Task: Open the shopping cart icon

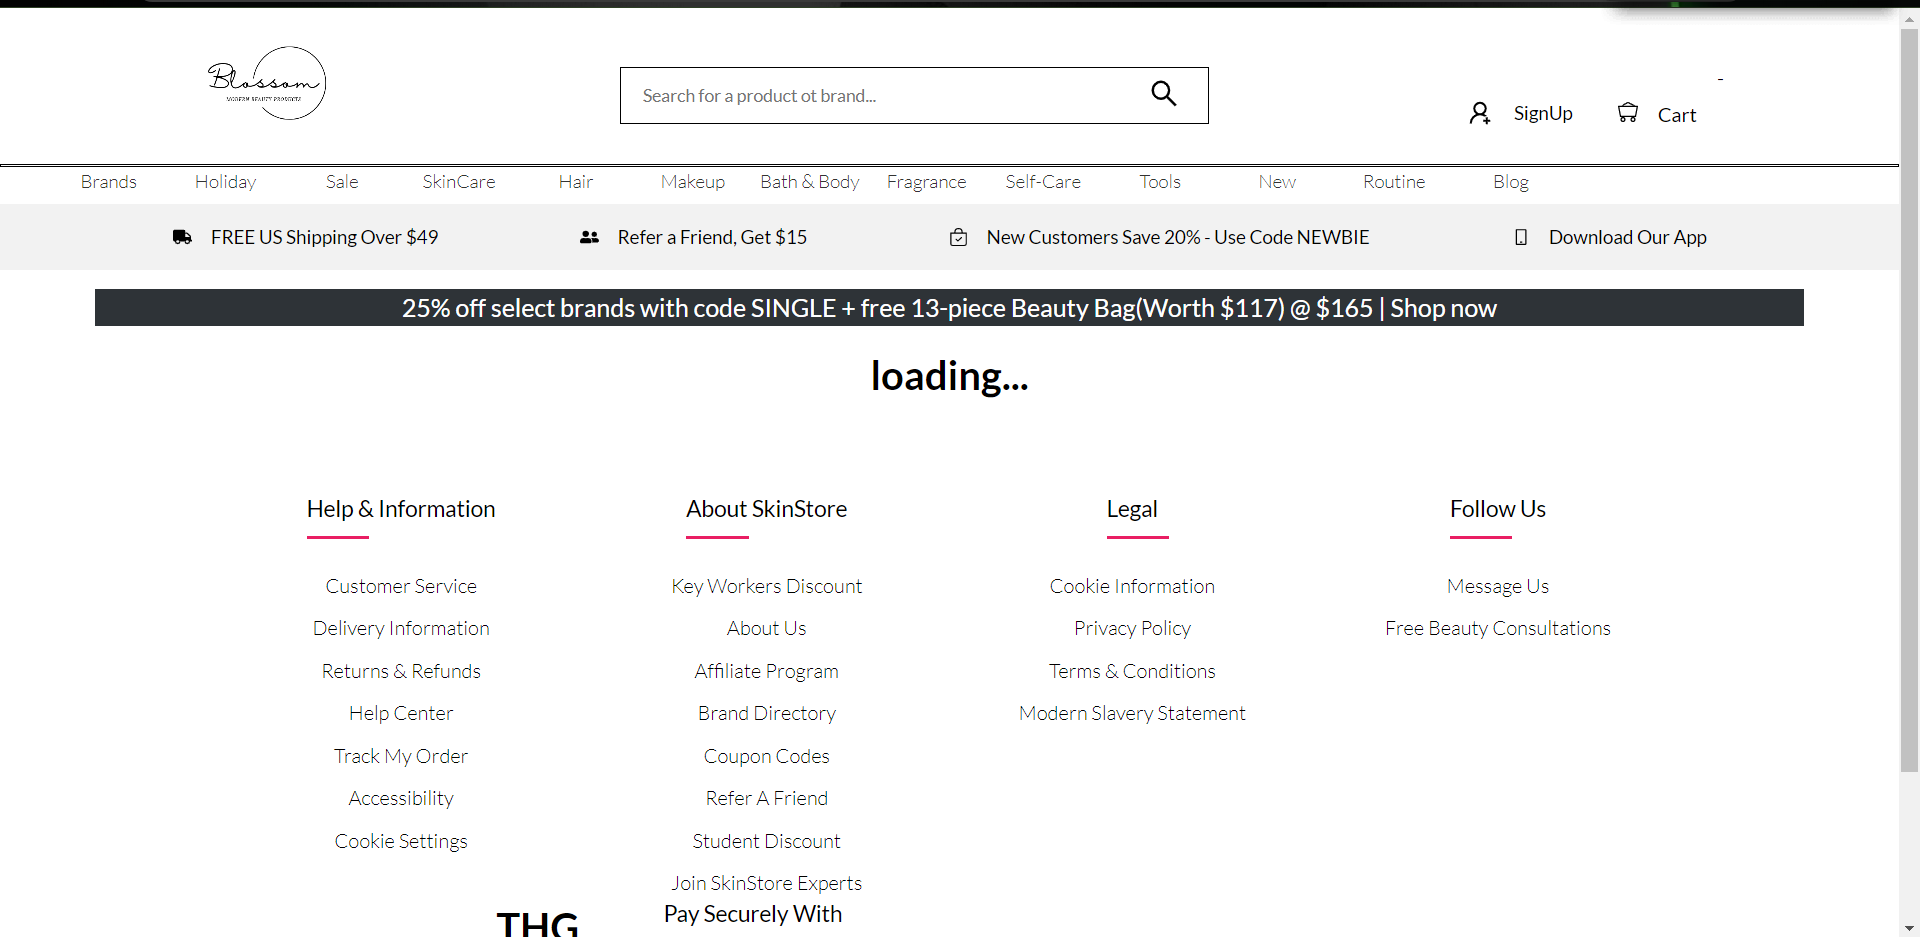Action: click(1628, 113)
